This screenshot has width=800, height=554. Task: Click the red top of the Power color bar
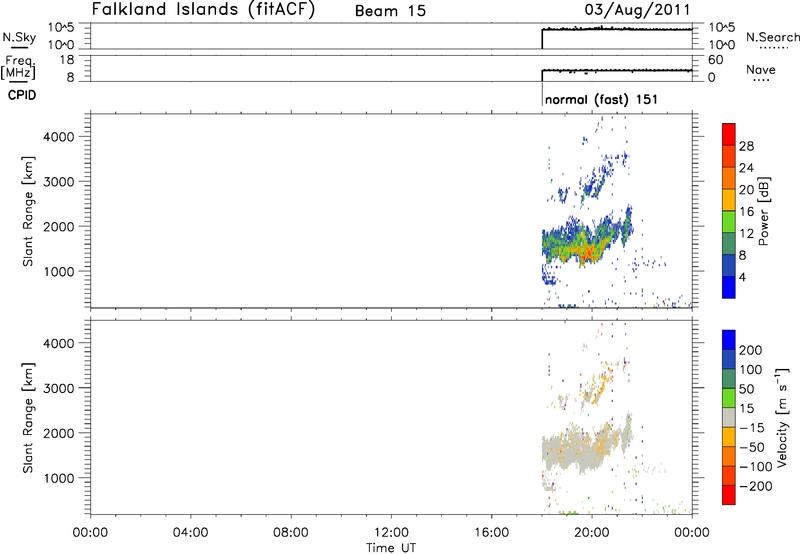point(729,134)
